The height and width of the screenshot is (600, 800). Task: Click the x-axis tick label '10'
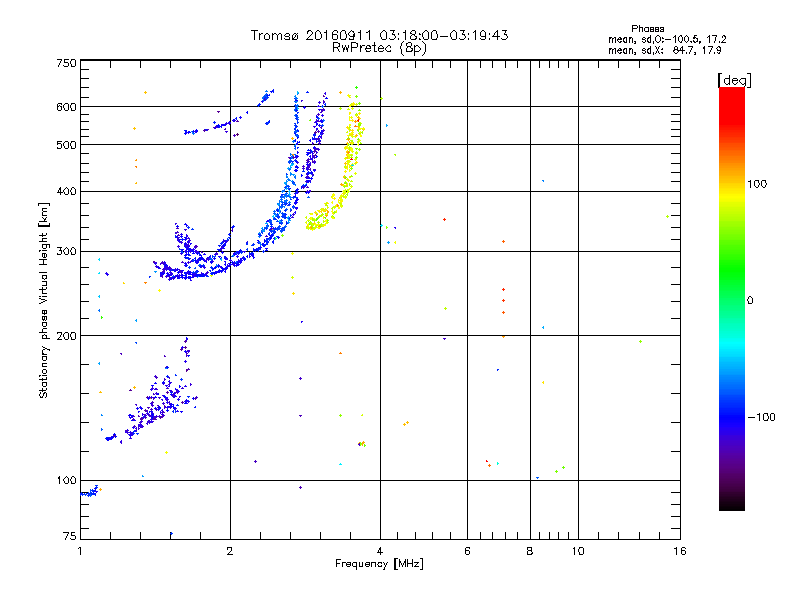(x=578, y=551)
